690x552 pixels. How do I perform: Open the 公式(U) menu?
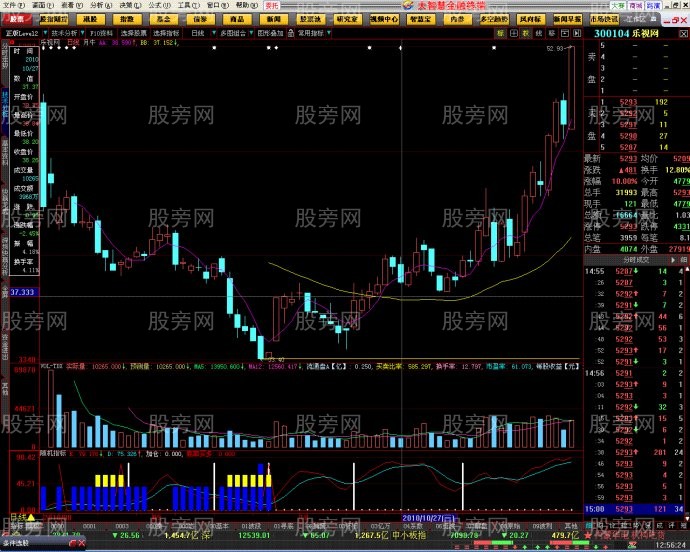coord(159,5)
